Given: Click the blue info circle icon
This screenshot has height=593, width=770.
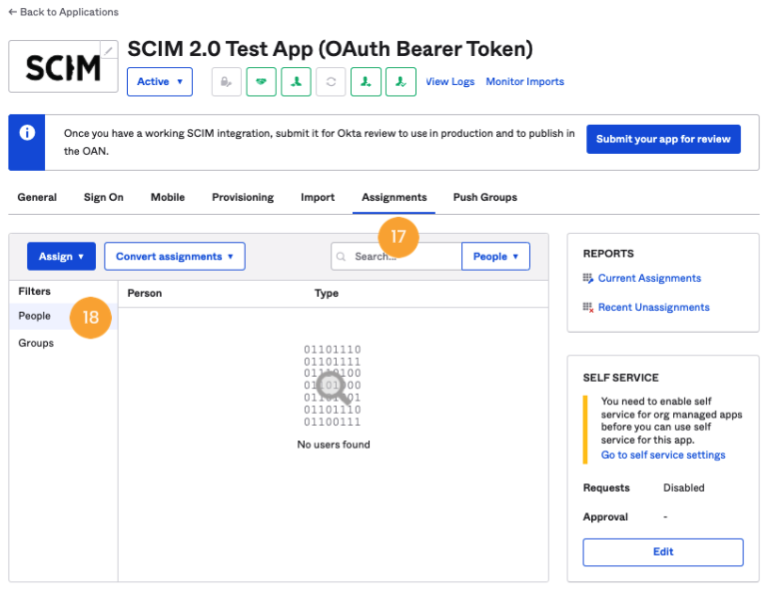Looking at the screenshot, I should click(27, 133).
